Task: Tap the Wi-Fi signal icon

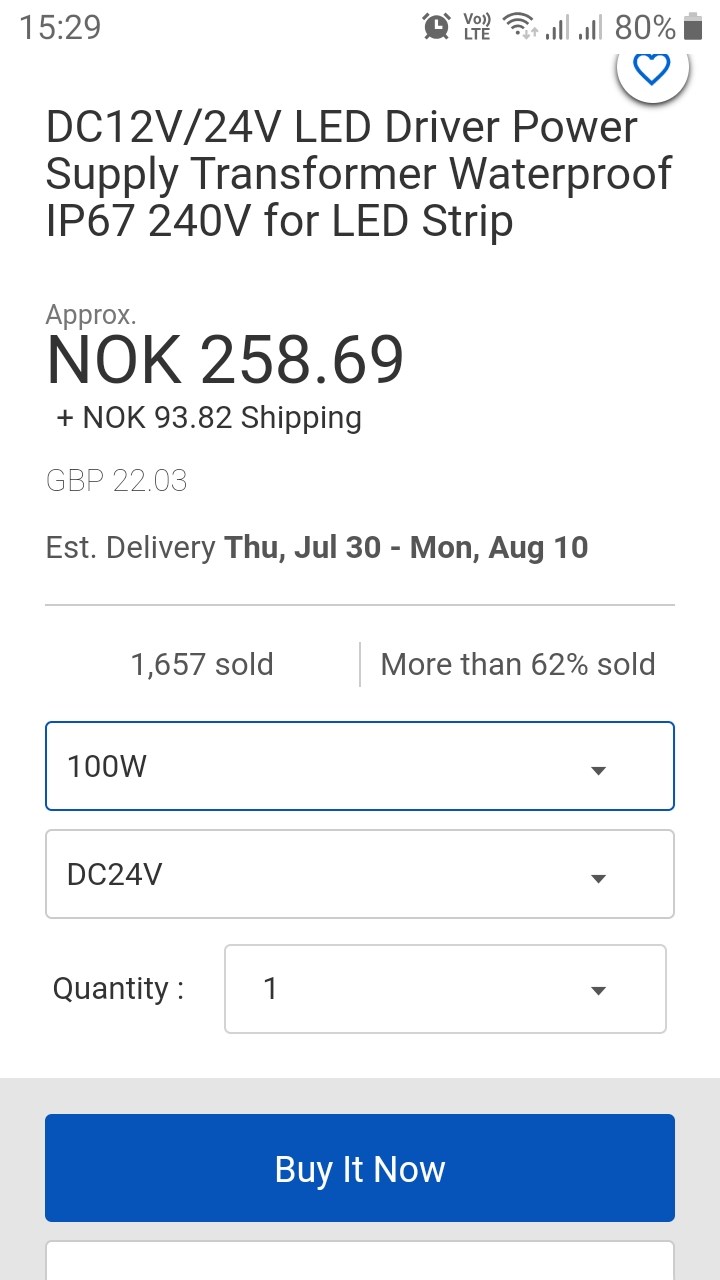Action: pos(520,27)
